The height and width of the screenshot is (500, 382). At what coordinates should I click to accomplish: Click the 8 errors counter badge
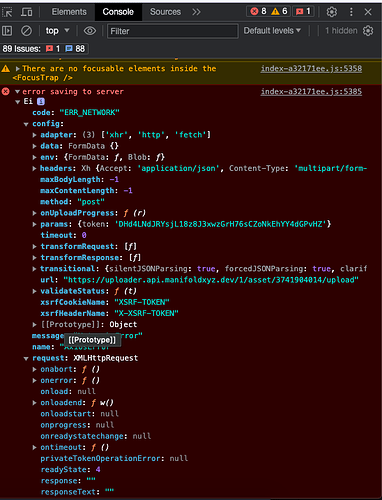259,11
